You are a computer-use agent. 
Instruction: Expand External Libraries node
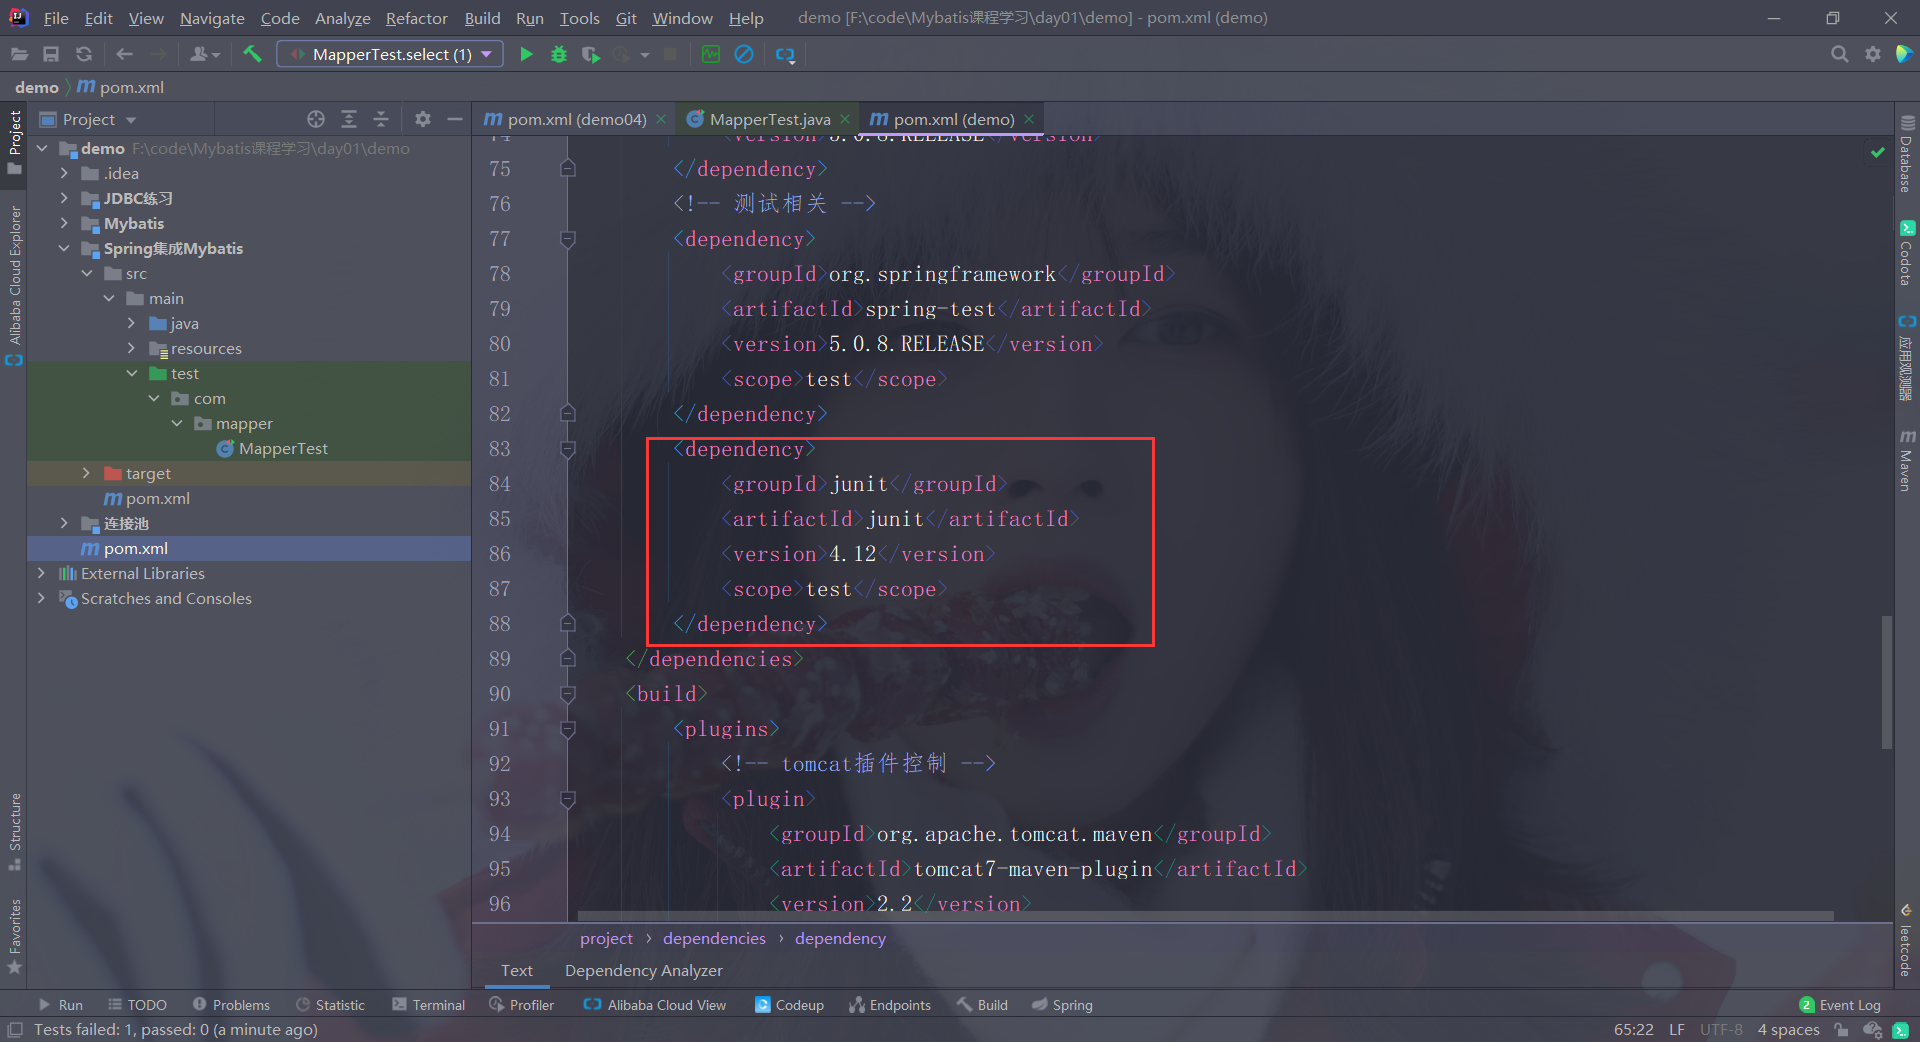(41, 573)
